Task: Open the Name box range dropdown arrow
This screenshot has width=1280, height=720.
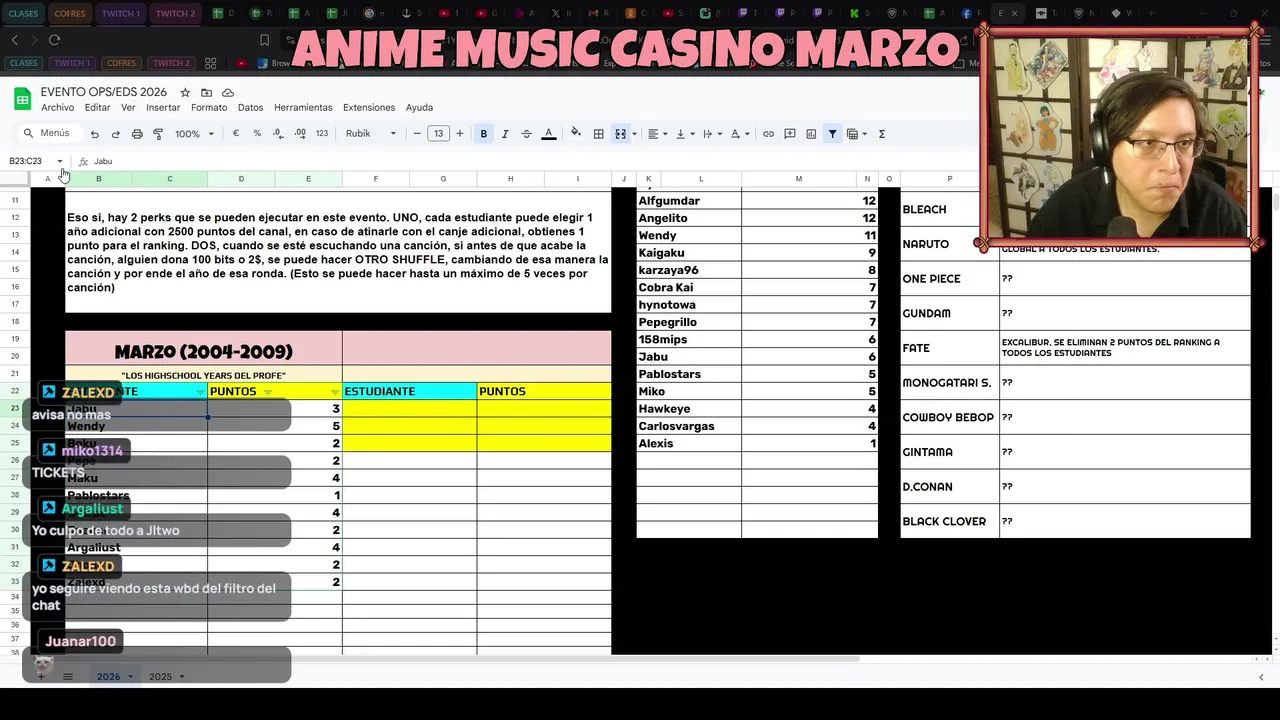Action: [x=60, y=161]
